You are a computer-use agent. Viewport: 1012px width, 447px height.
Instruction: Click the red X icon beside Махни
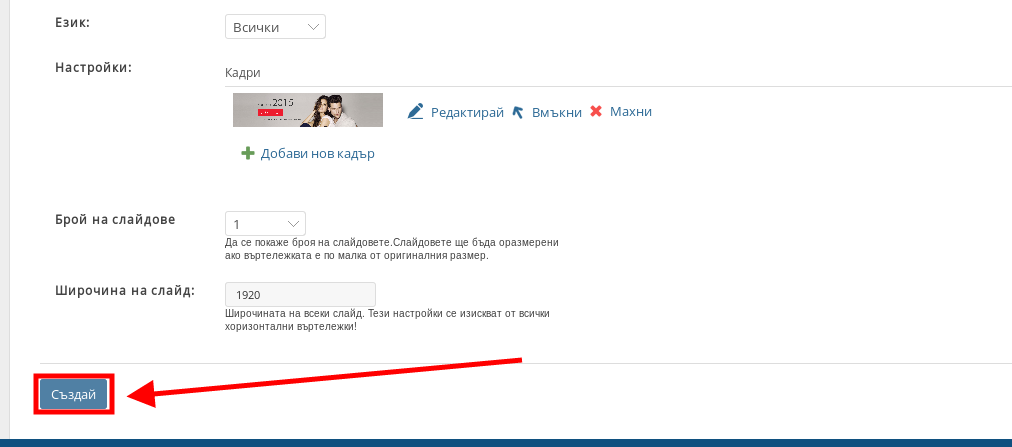596,112
